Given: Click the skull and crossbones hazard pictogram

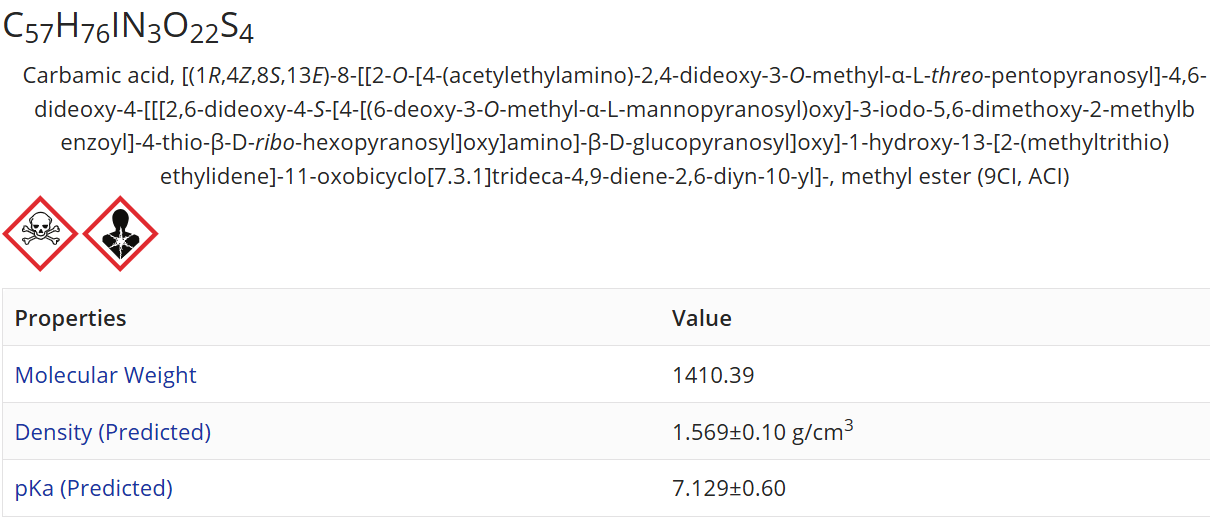Looking at the screenshot, I should point(40,233).
